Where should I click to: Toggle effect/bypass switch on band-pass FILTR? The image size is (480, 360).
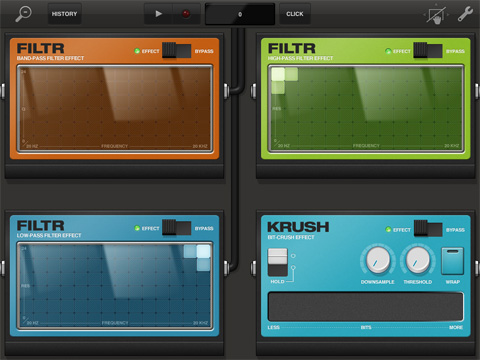tap(176, 51)
